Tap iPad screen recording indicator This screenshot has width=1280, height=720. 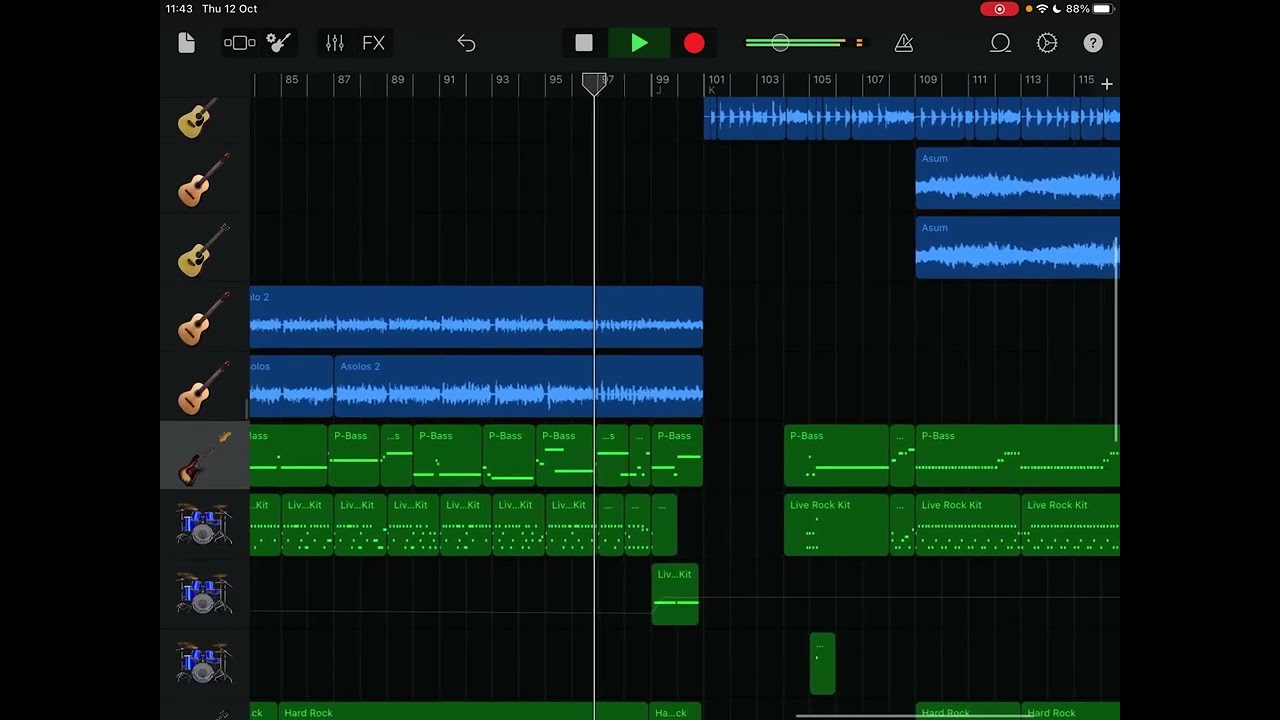pyautogui.click(x=999, y=9)
